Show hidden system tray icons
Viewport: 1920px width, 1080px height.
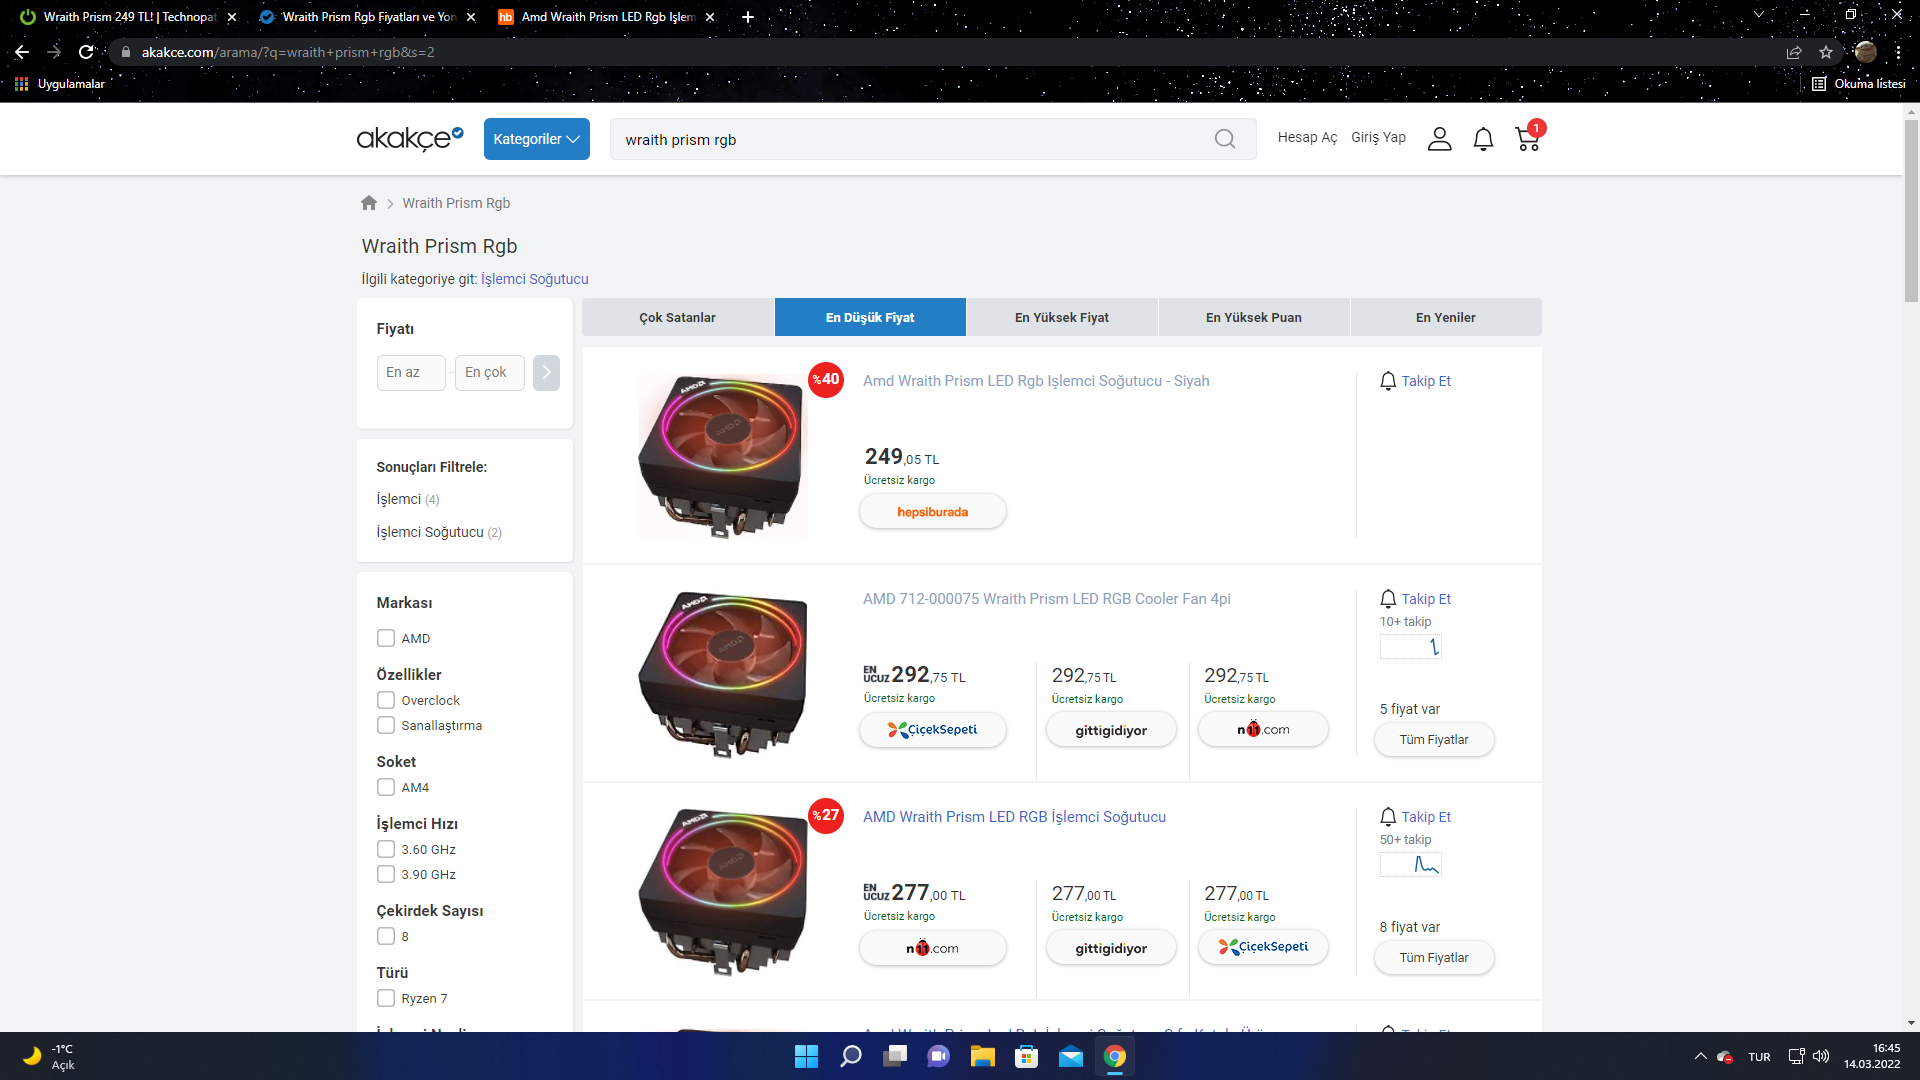click(1700, 1057)
